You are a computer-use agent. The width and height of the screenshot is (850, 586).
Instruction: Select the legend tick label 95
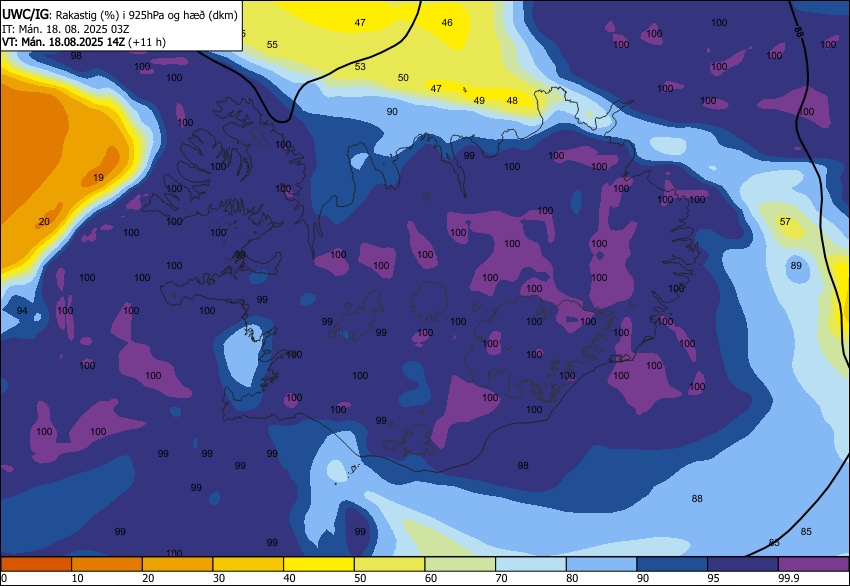tap(714, 578)
